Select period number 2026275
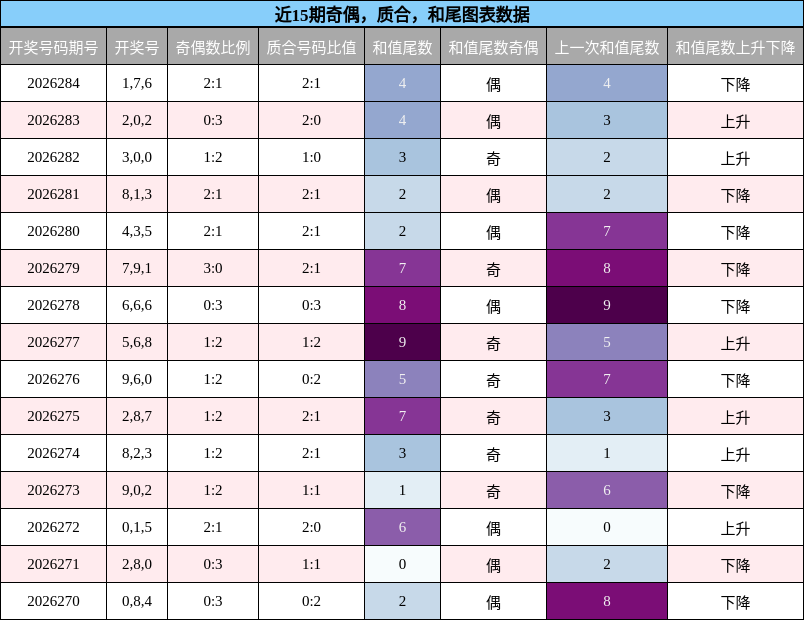The width and height of the screenshot is (804, 620). (53, 416)
